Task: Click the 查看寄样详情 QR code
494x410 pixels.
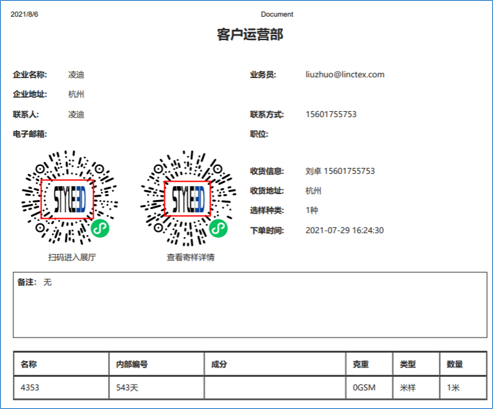Action: [x=188, y=199]
